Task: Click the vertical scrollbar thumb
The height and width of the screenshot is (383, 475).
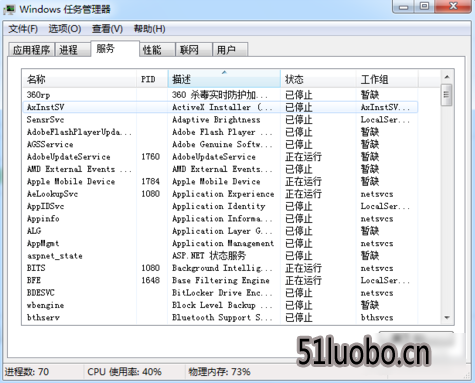Action: point(447,95)
